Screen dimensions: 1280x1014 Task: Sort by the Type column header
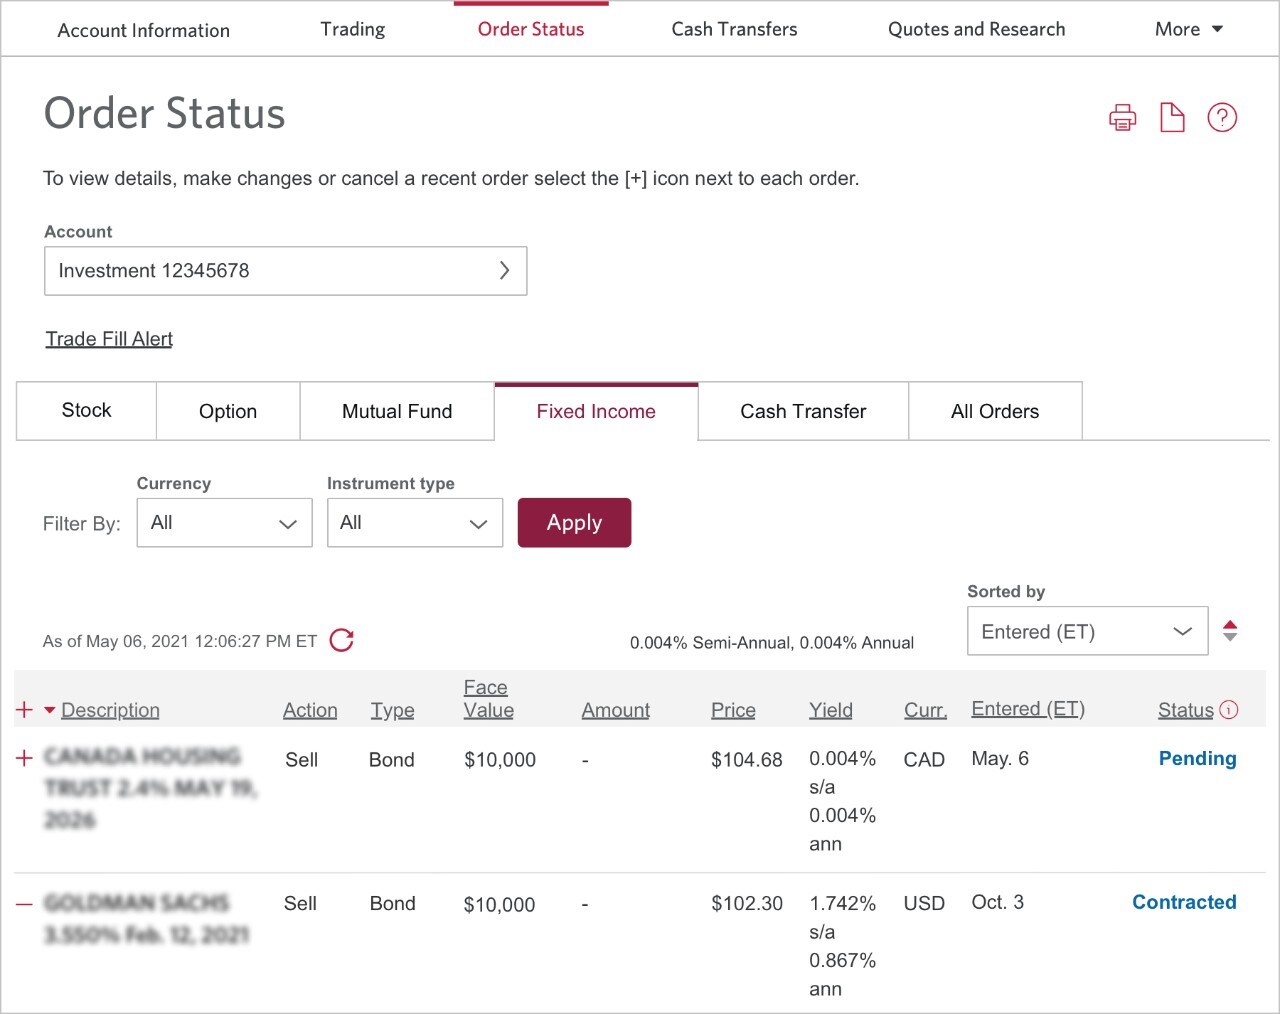tap(392, 710)
